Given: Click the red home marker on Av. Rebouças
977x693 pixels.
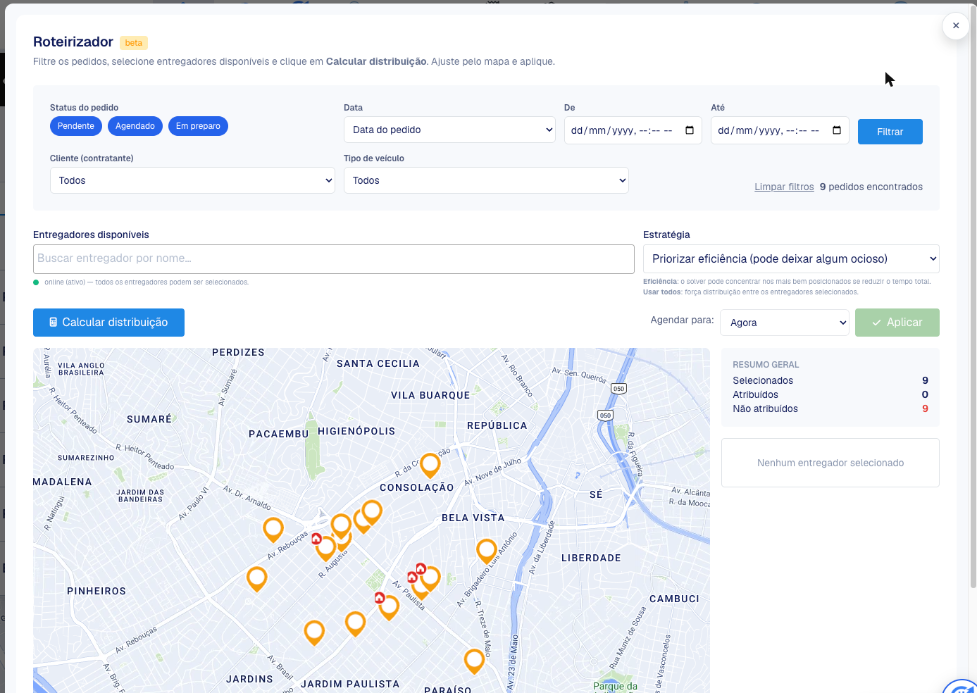Looking at the screenshot, I should coord(317,538).
